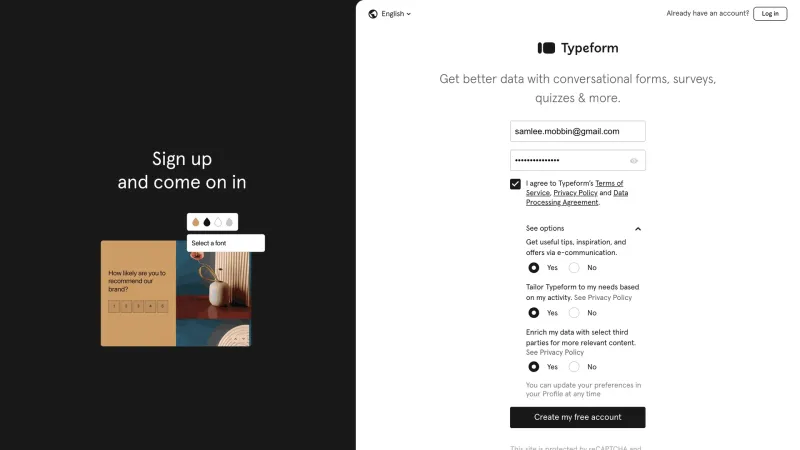
Task: Open See Privacy Policy link beside Tailor Typeform
Action: tap(603, 297)
